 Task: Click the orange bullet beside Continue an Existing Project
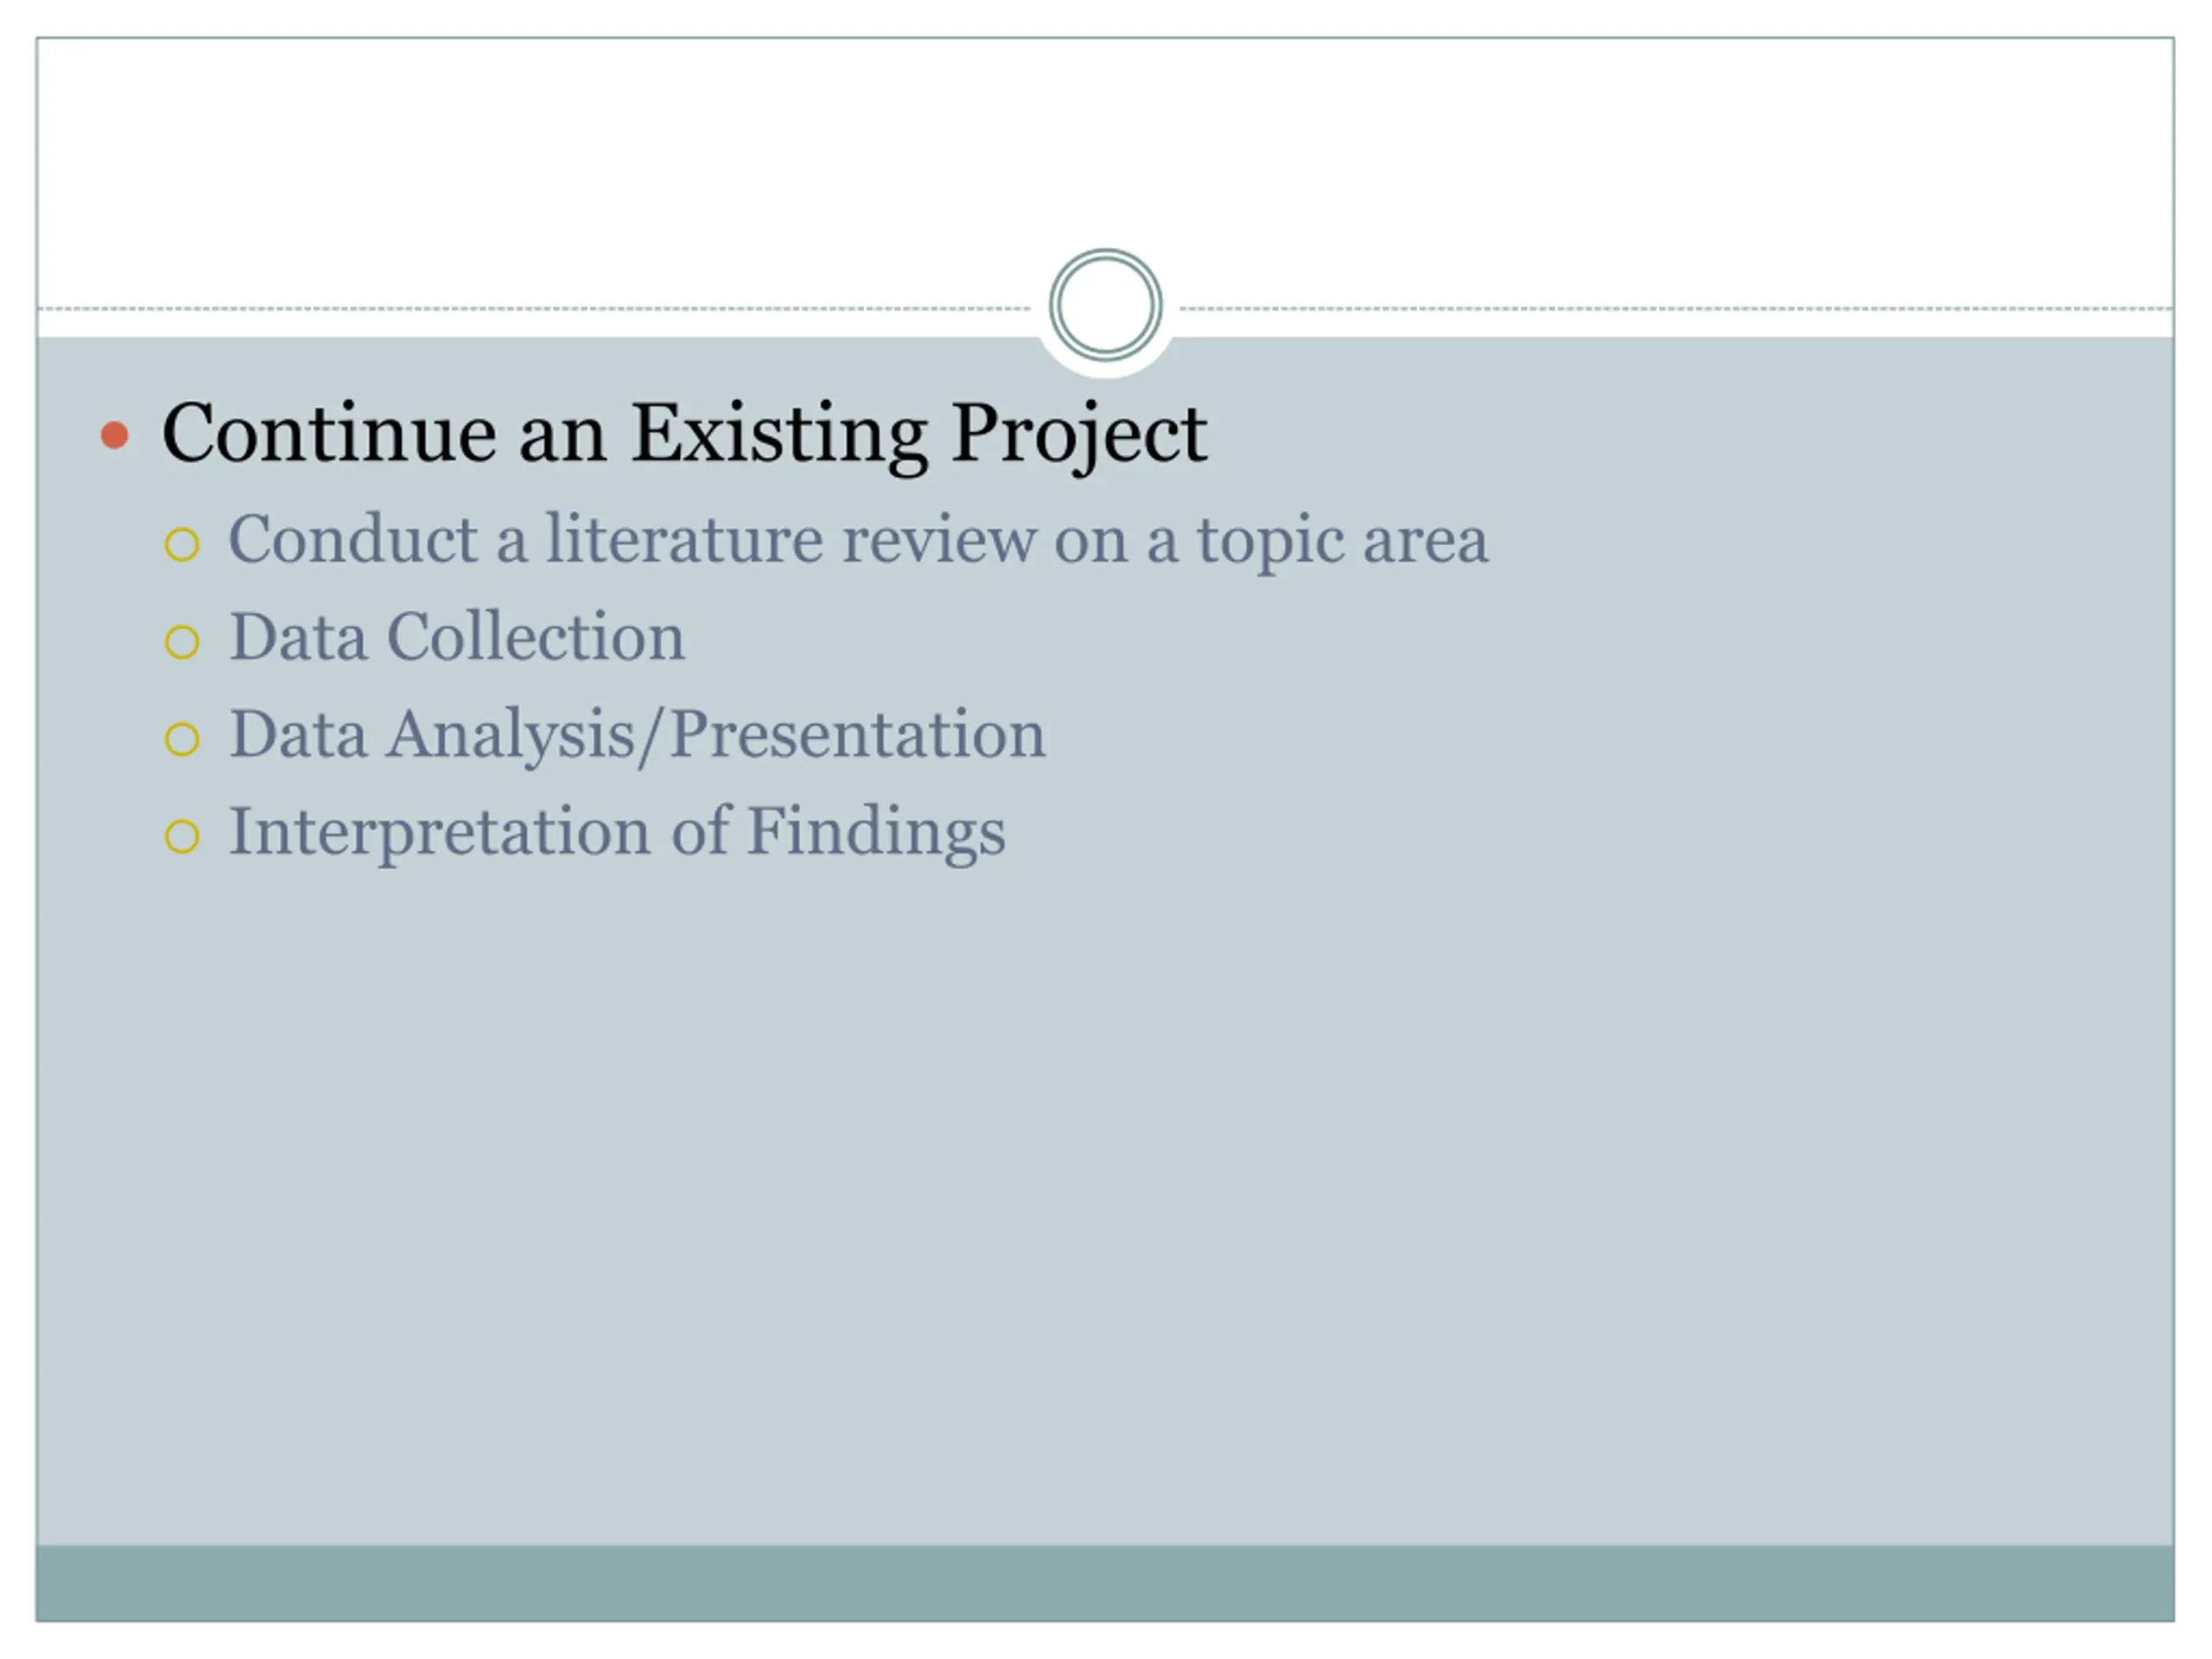pos(115,435)
